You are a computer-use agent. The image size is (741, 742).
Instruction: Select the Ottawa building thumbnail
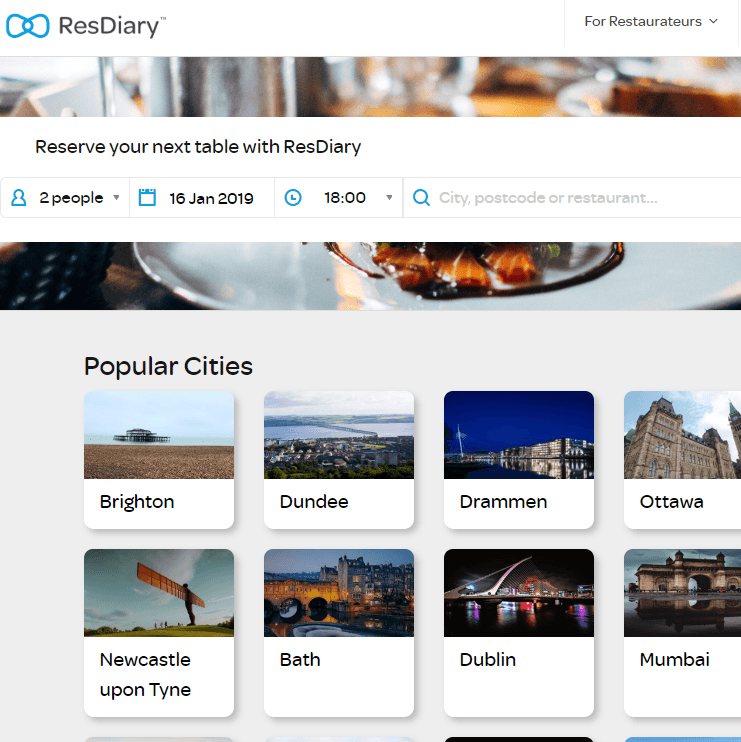(x=682, y=435)
